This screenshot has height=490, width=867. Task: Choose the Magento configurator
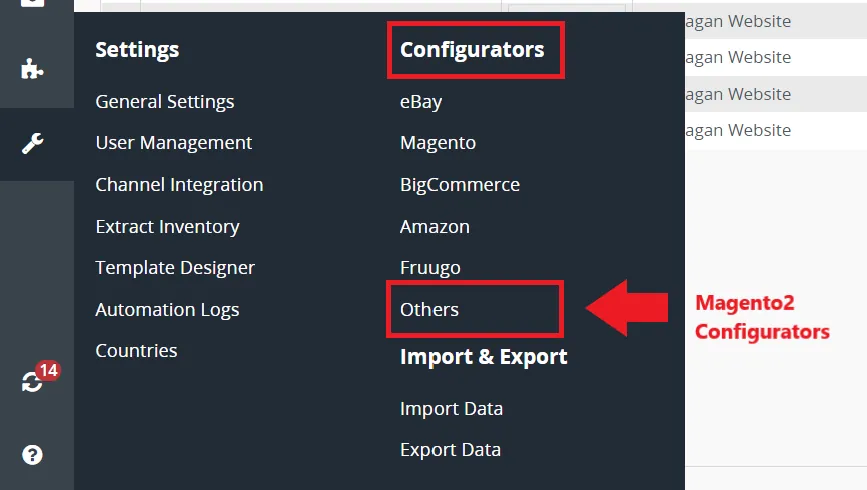pos(438,143)
